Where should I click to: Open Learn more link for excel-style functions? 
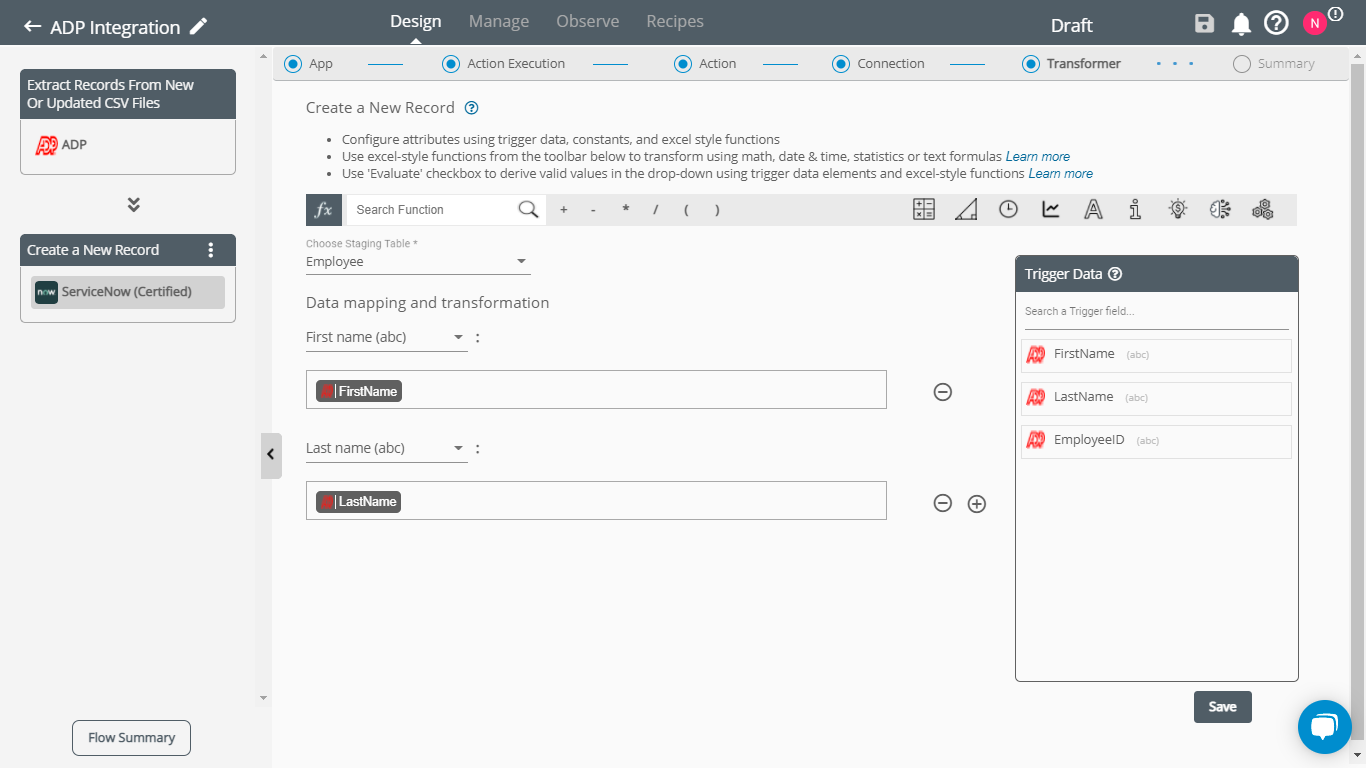[1038, 157]
